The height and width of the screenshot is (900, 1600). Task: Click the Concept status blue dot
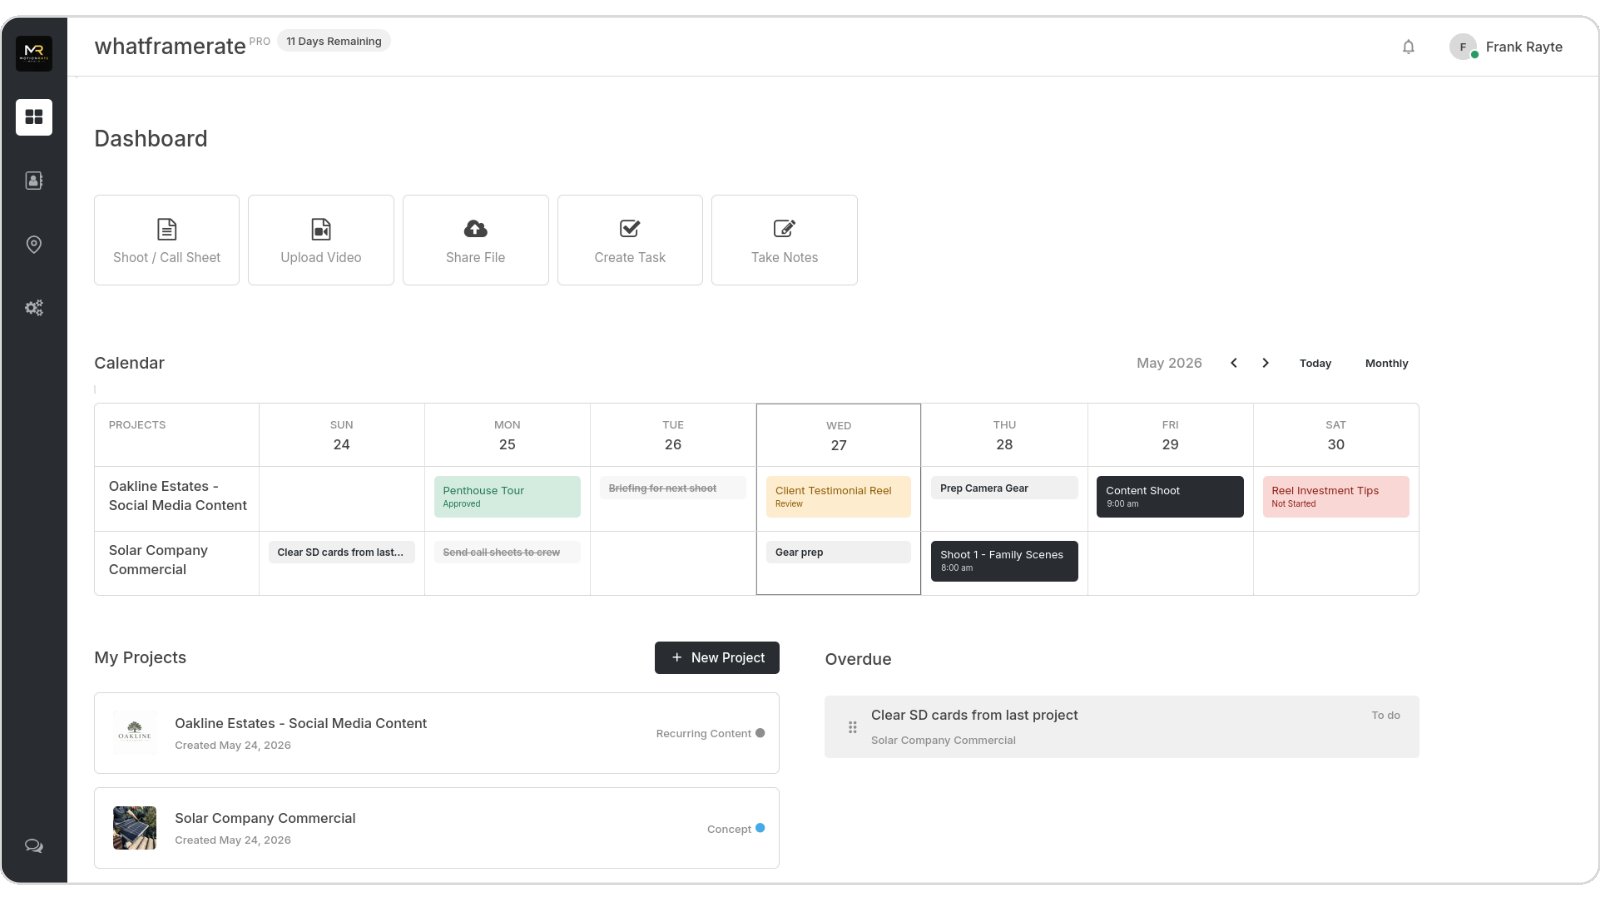760,828
